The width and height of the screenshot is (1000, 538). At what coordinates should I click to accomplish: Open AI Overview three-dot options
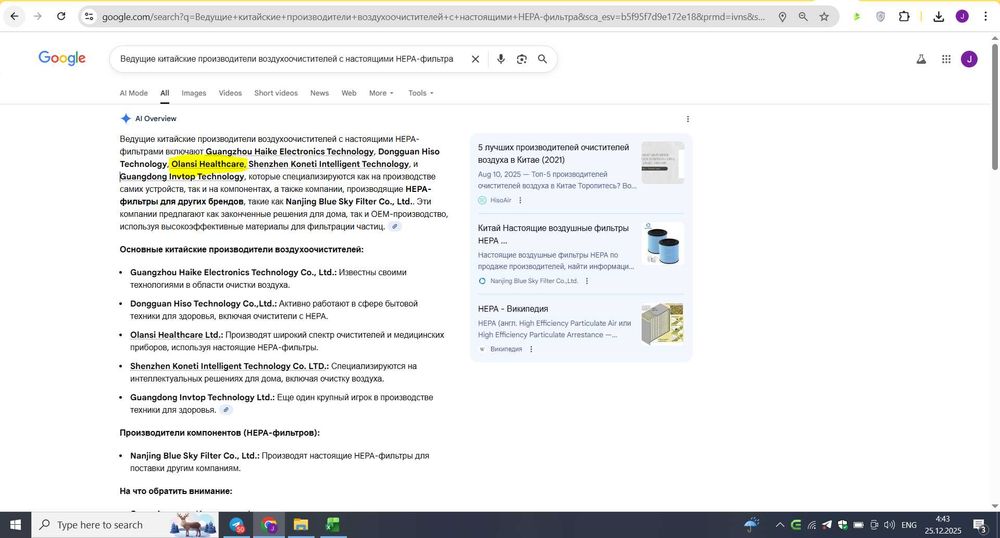(688, 119)
